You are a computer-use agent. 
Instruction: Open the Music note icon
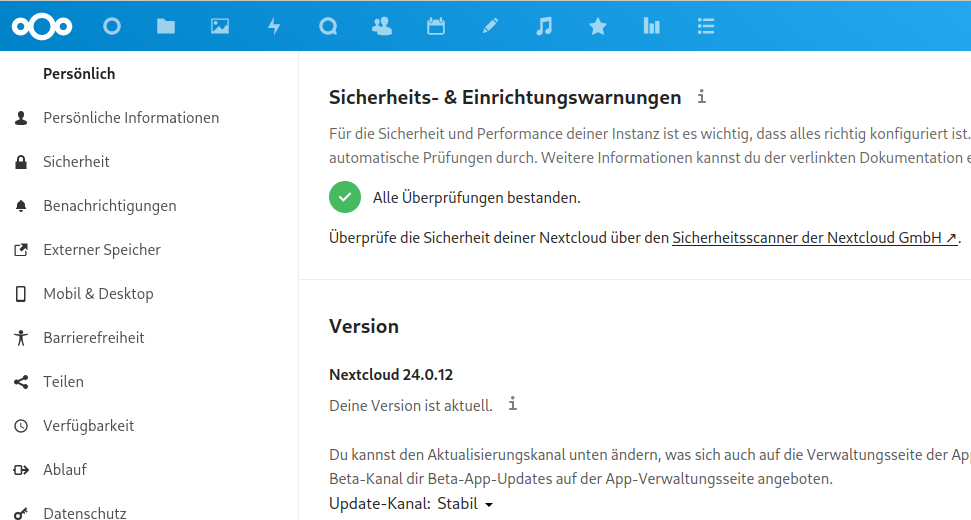point(544,26)
